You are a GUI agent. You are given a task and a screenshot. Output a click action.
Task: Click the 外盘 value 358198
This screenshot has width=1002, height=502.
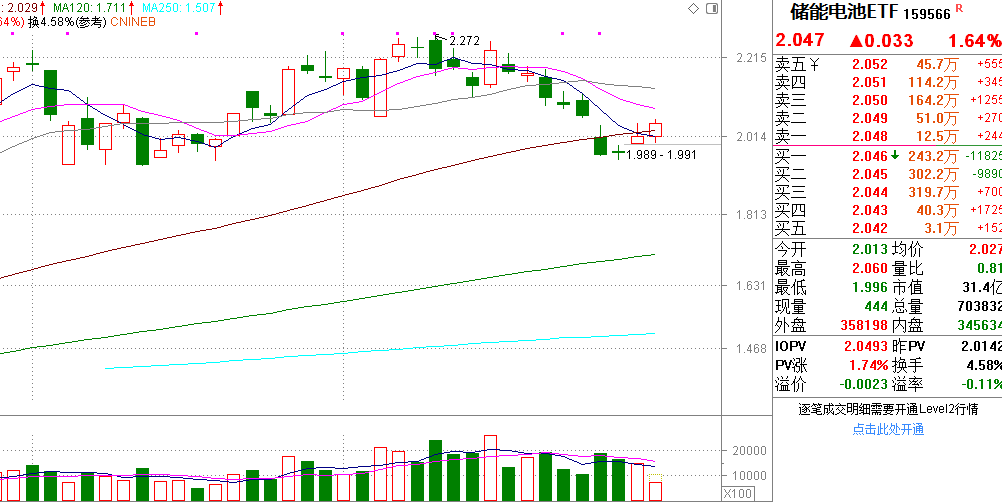click(x=863, y=326)
